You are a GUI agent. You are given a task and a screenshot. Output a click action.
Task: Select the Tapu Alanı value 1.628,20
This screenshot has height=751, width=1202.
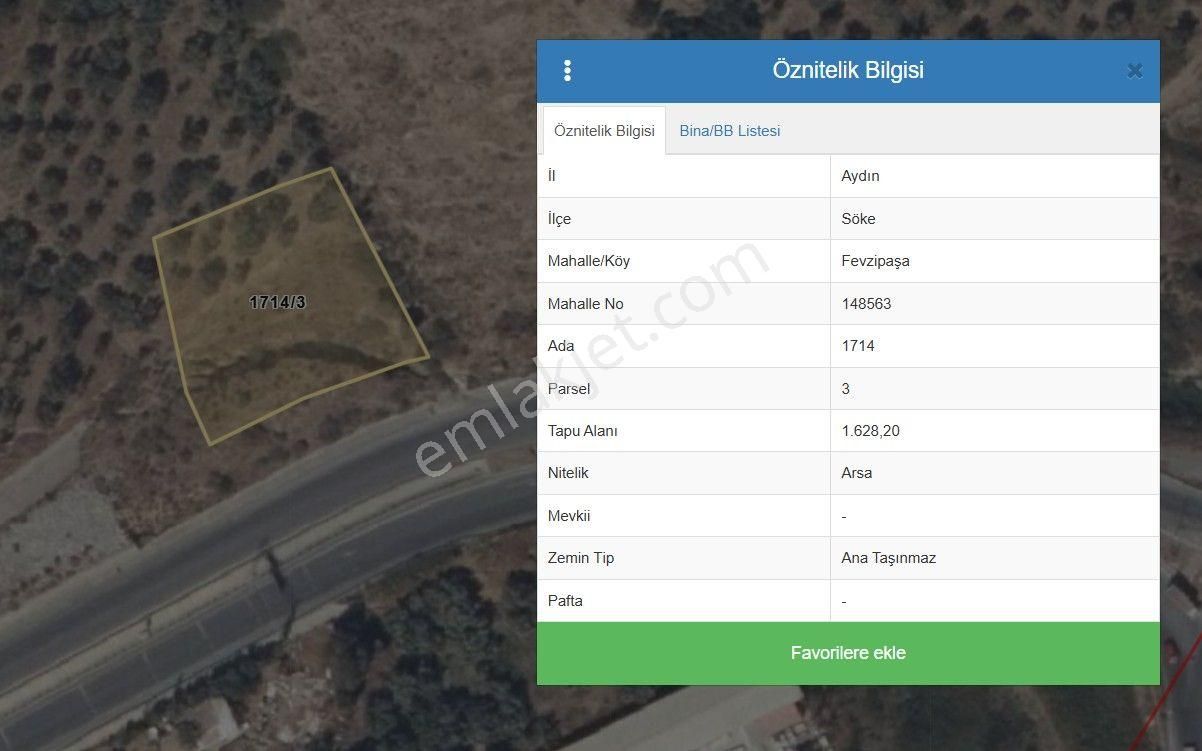[870, 431]
